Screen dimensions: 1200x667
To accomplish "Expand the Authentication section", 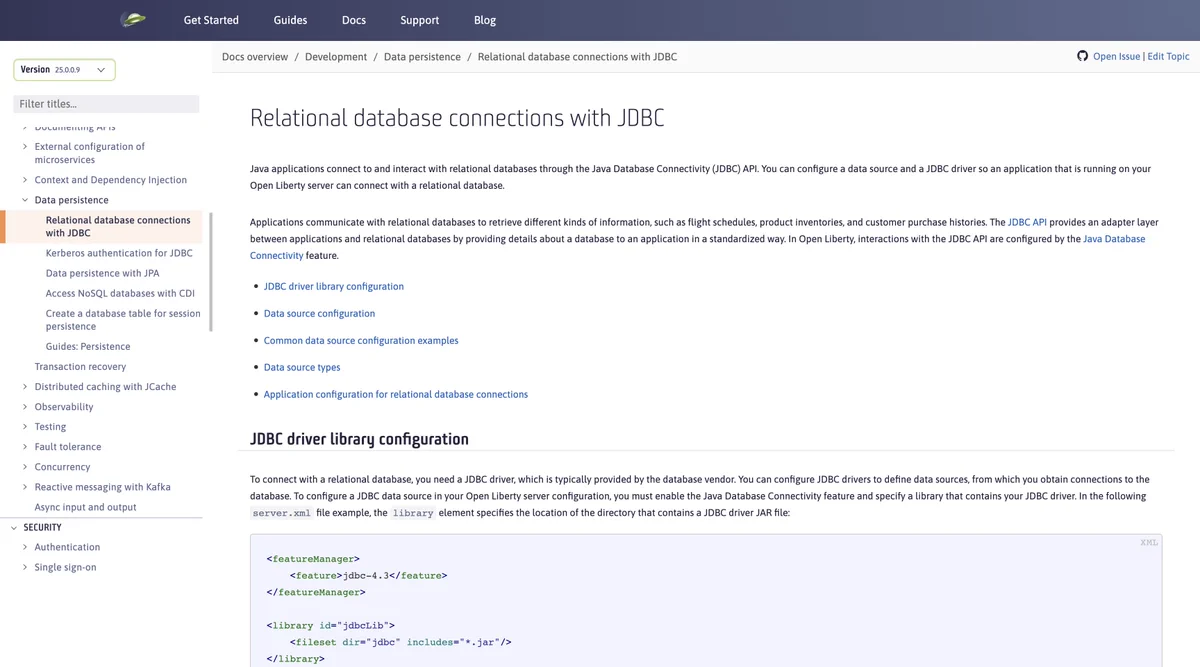I will tap(24, 547).
